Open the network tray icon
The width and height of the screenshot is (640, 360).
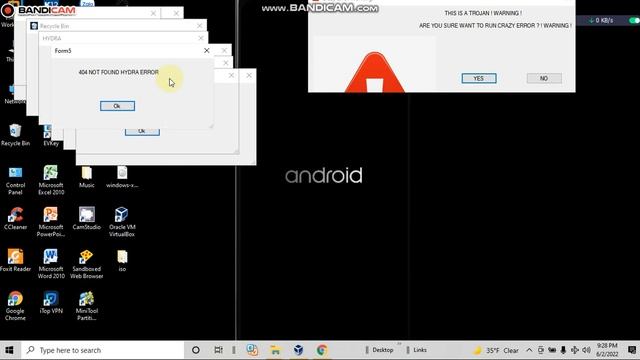(x=575, y=350)
